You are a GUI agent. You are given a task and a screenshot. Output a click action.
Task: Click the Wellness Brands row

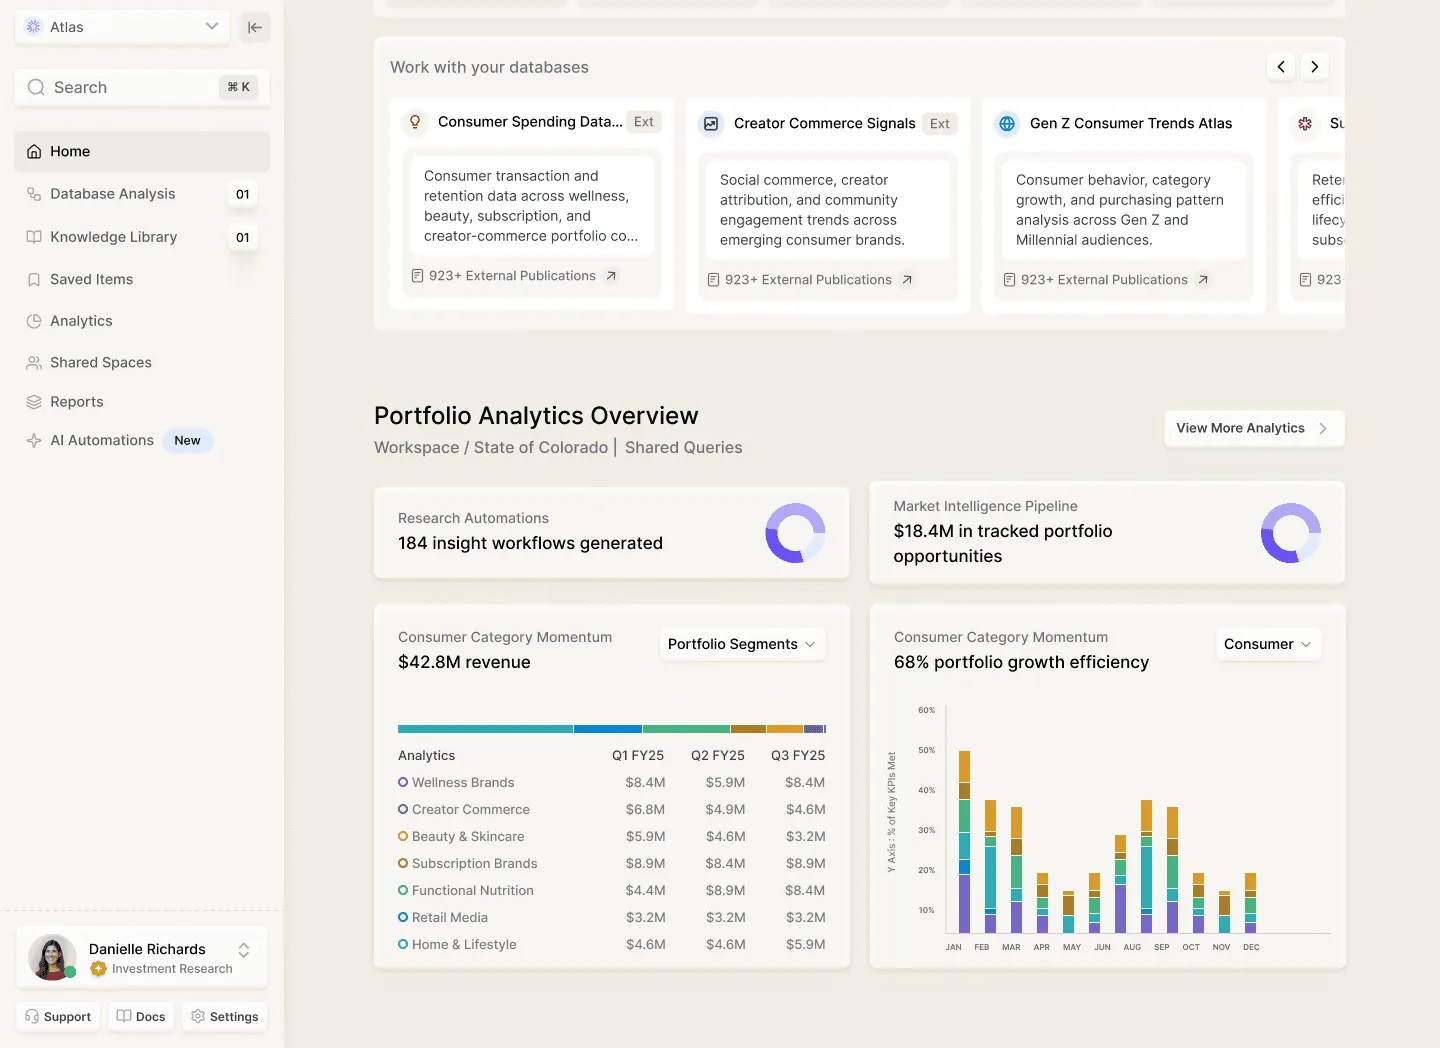pyautogui.click(x=612, y=783)
